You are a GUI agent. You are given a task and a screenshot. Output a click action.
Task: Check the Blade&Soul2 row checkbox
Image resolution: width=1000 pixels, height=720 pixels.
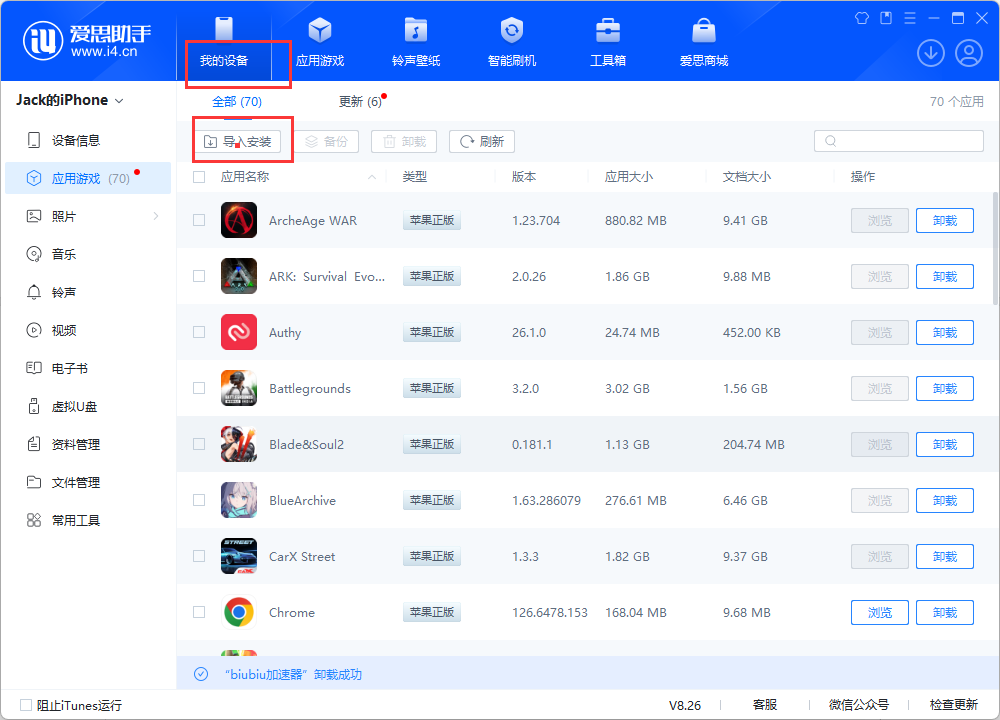pyautogui.click(x=199, y=444)
